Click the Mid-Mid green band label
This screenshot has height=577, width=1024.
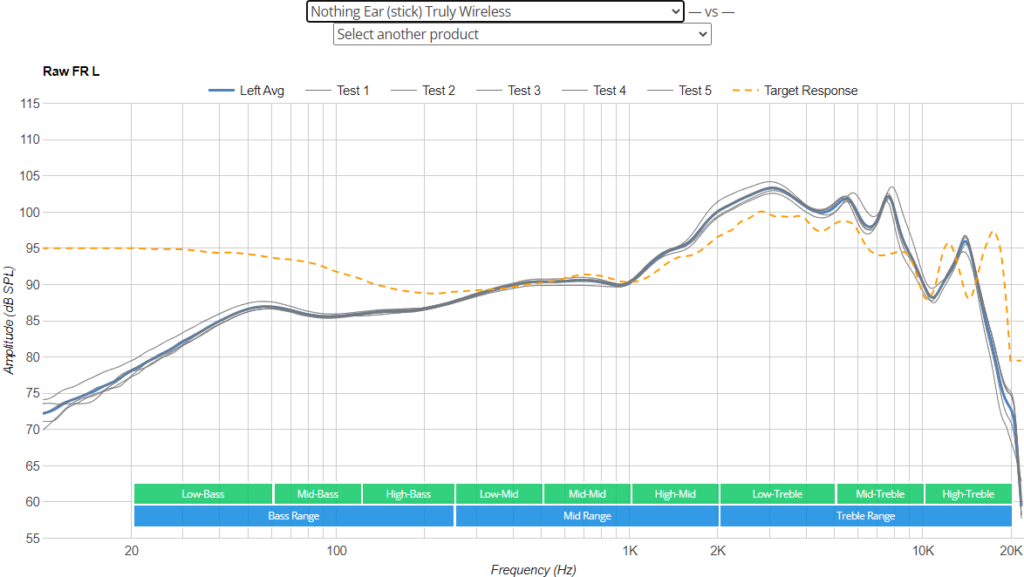(x=587, y=494)
